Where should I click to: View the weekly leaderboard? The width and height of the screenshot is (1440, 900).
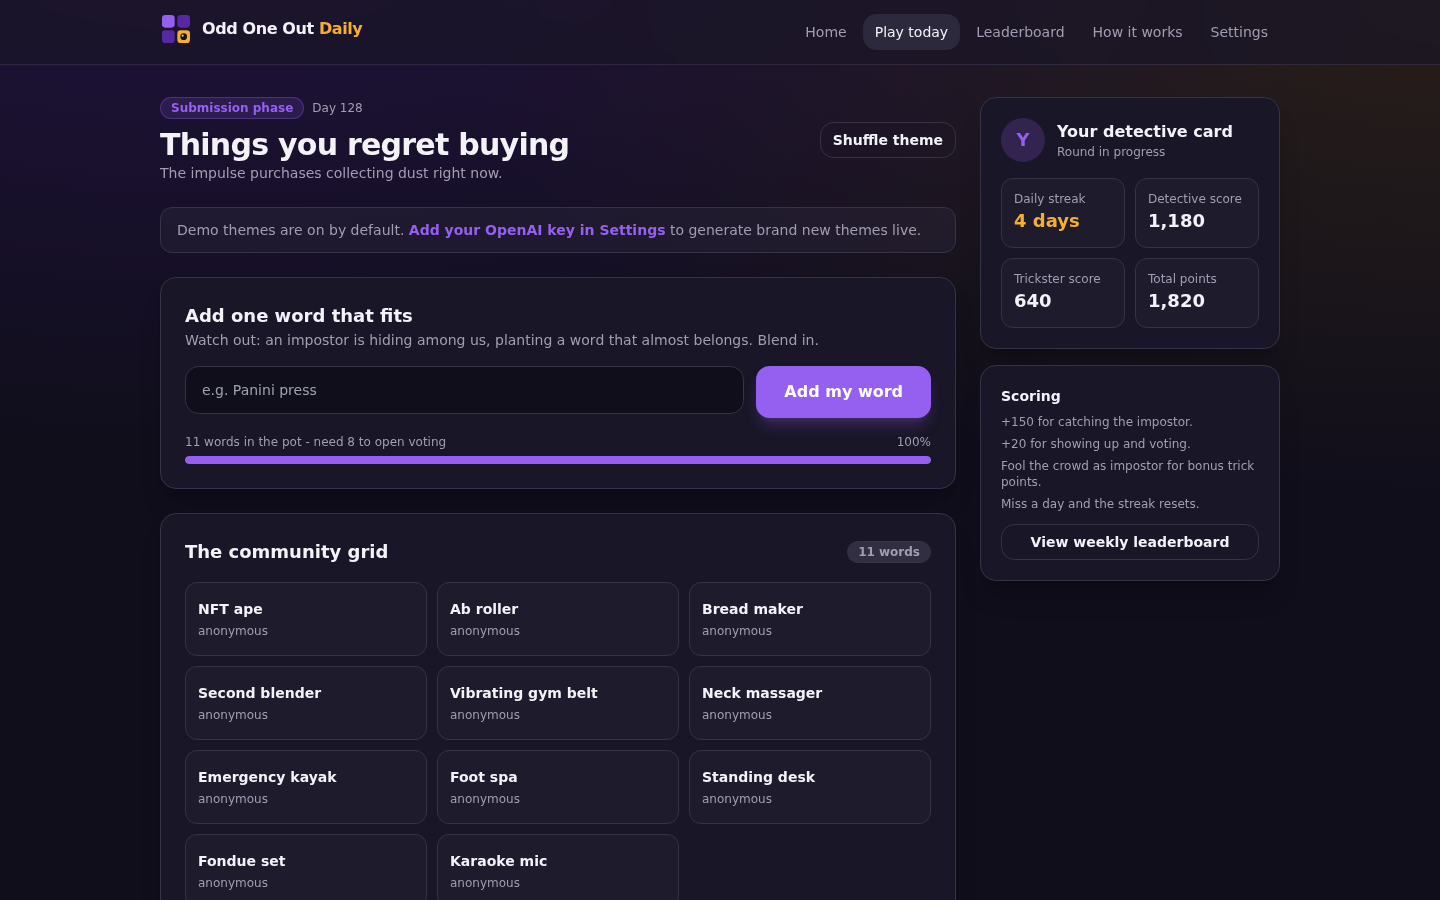(x=1130, y=542)
